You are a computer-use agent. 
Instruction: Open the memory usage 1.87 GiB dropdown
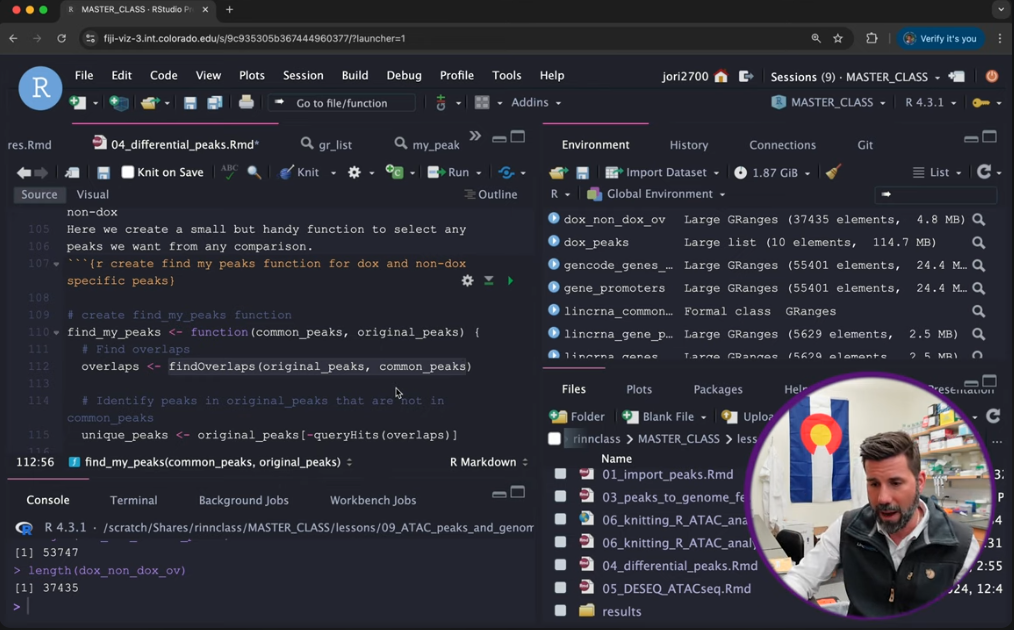tap(772, 173)
